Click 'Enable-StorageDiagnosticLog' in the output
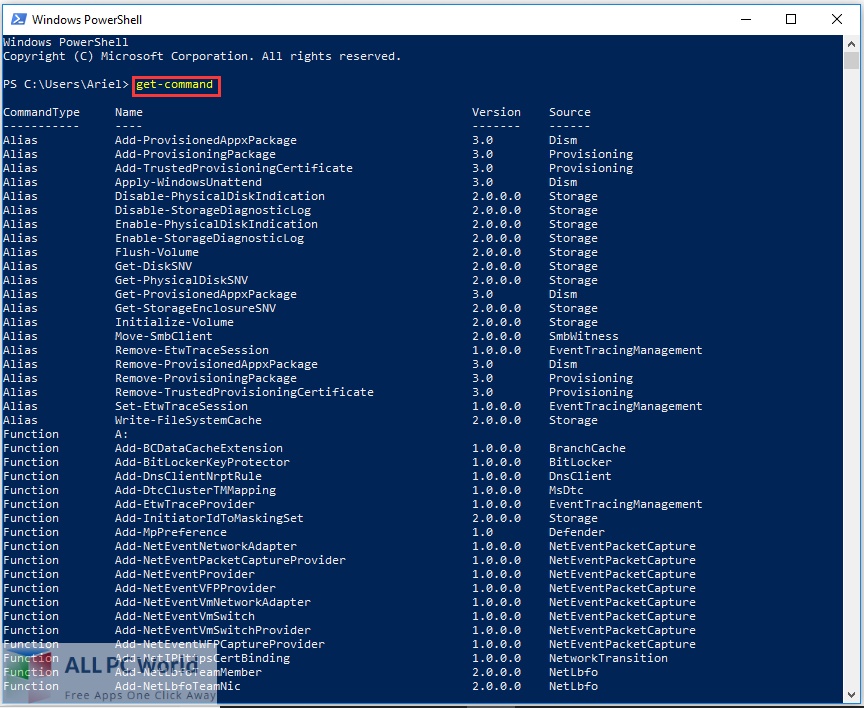Viewport: 864px width, 708px height. tap(209, 239)
